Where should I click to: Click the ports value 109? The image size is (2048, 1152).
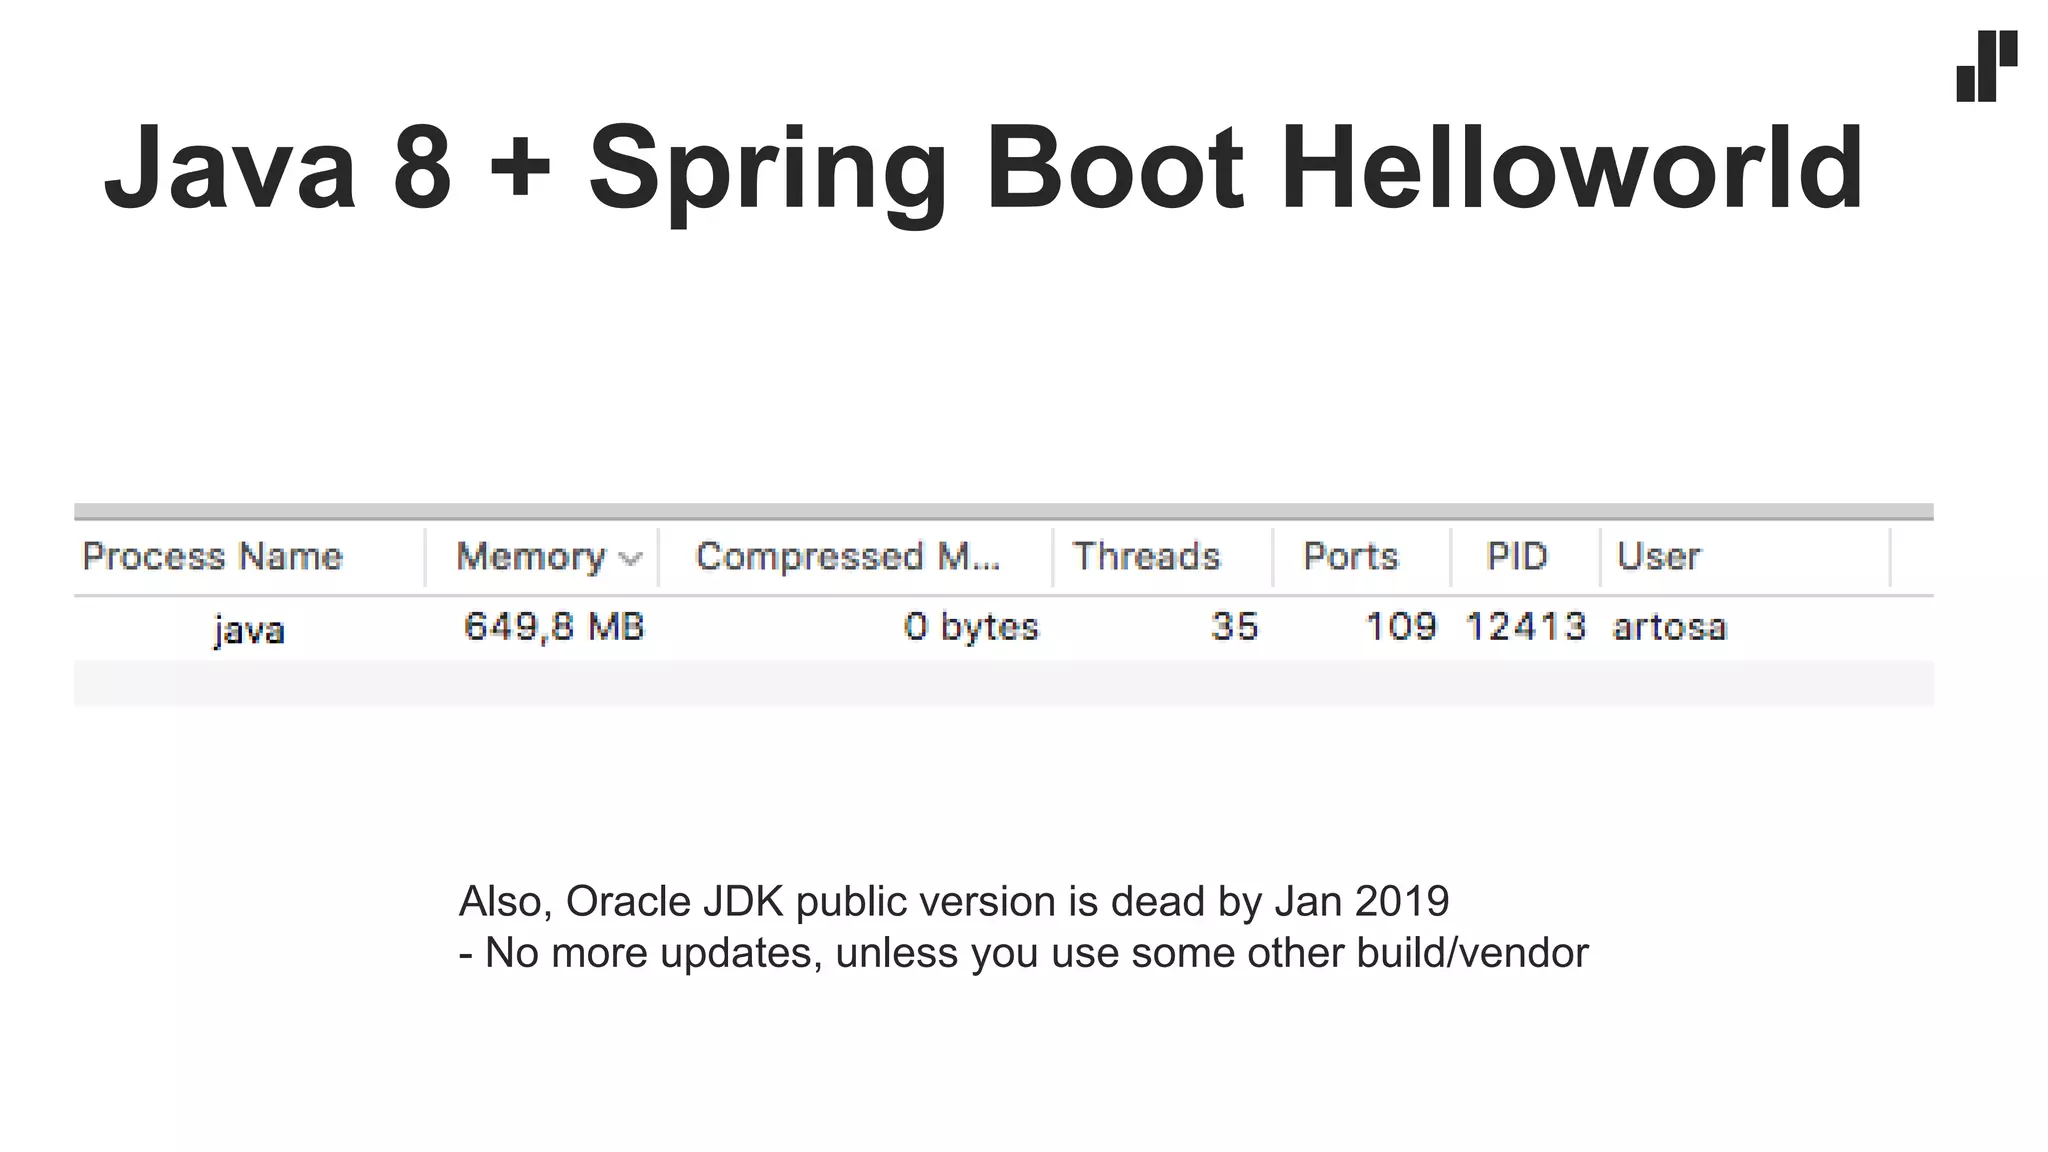[x=1400, y=627]
